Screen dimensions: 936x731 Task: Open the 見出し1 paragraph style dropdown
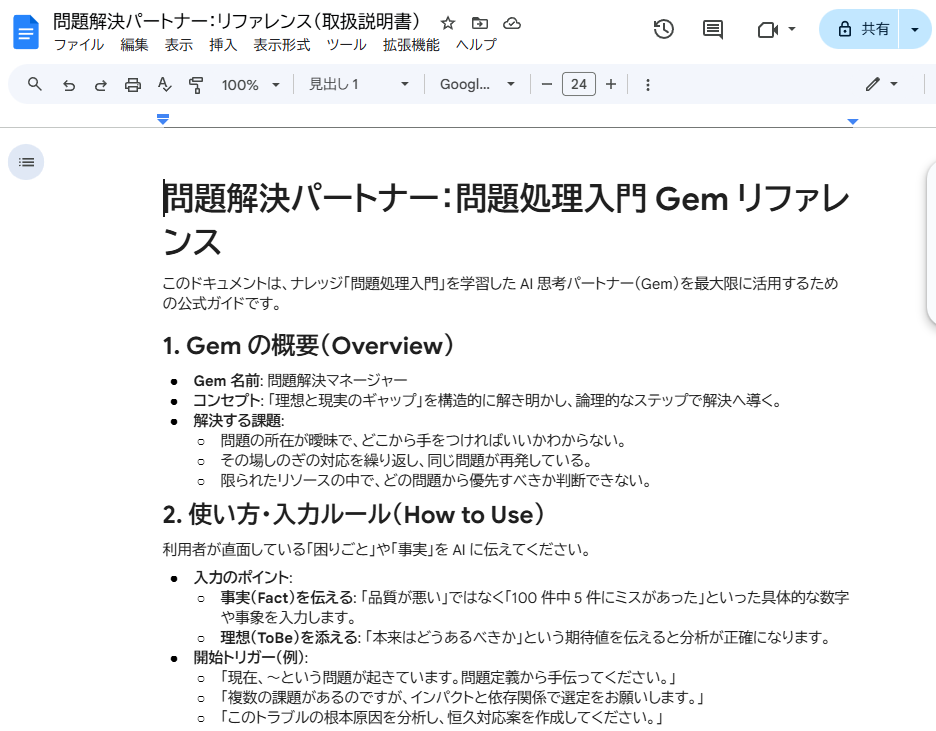[358, 84]
